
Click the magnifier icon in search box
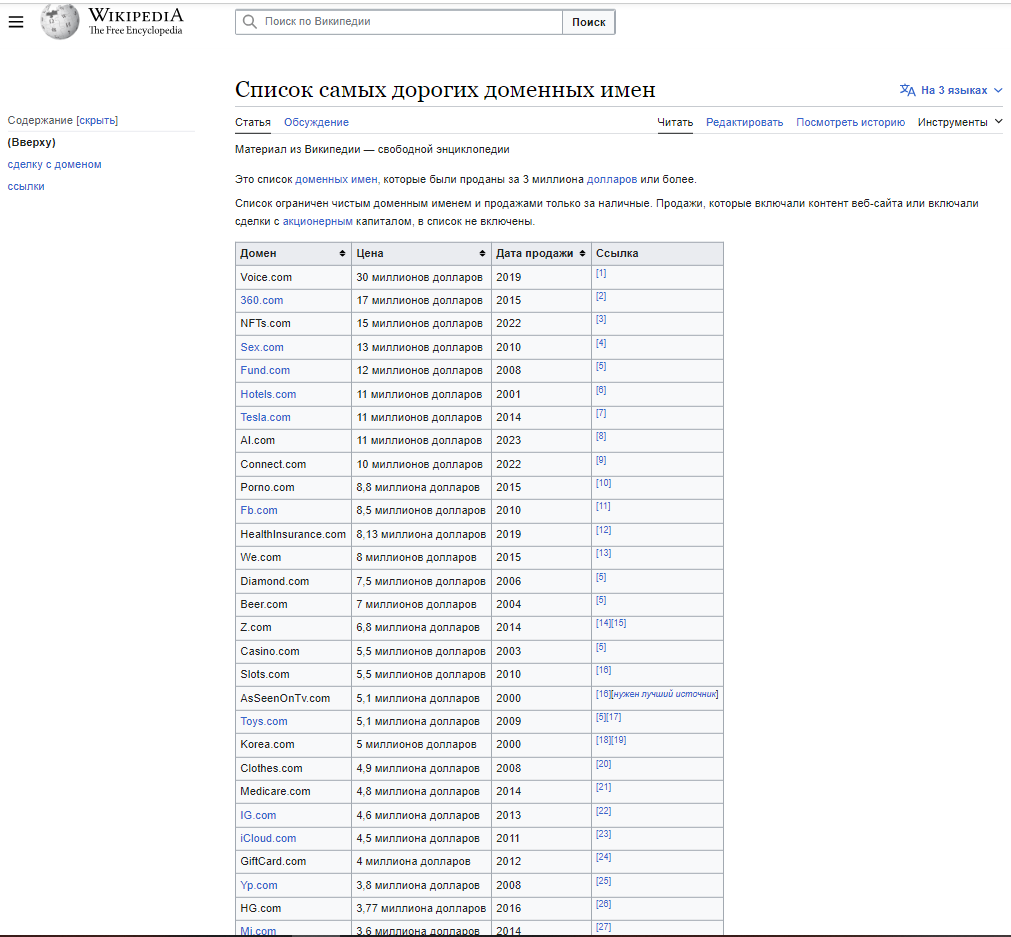pyautogui.click(x=250, y=22)
